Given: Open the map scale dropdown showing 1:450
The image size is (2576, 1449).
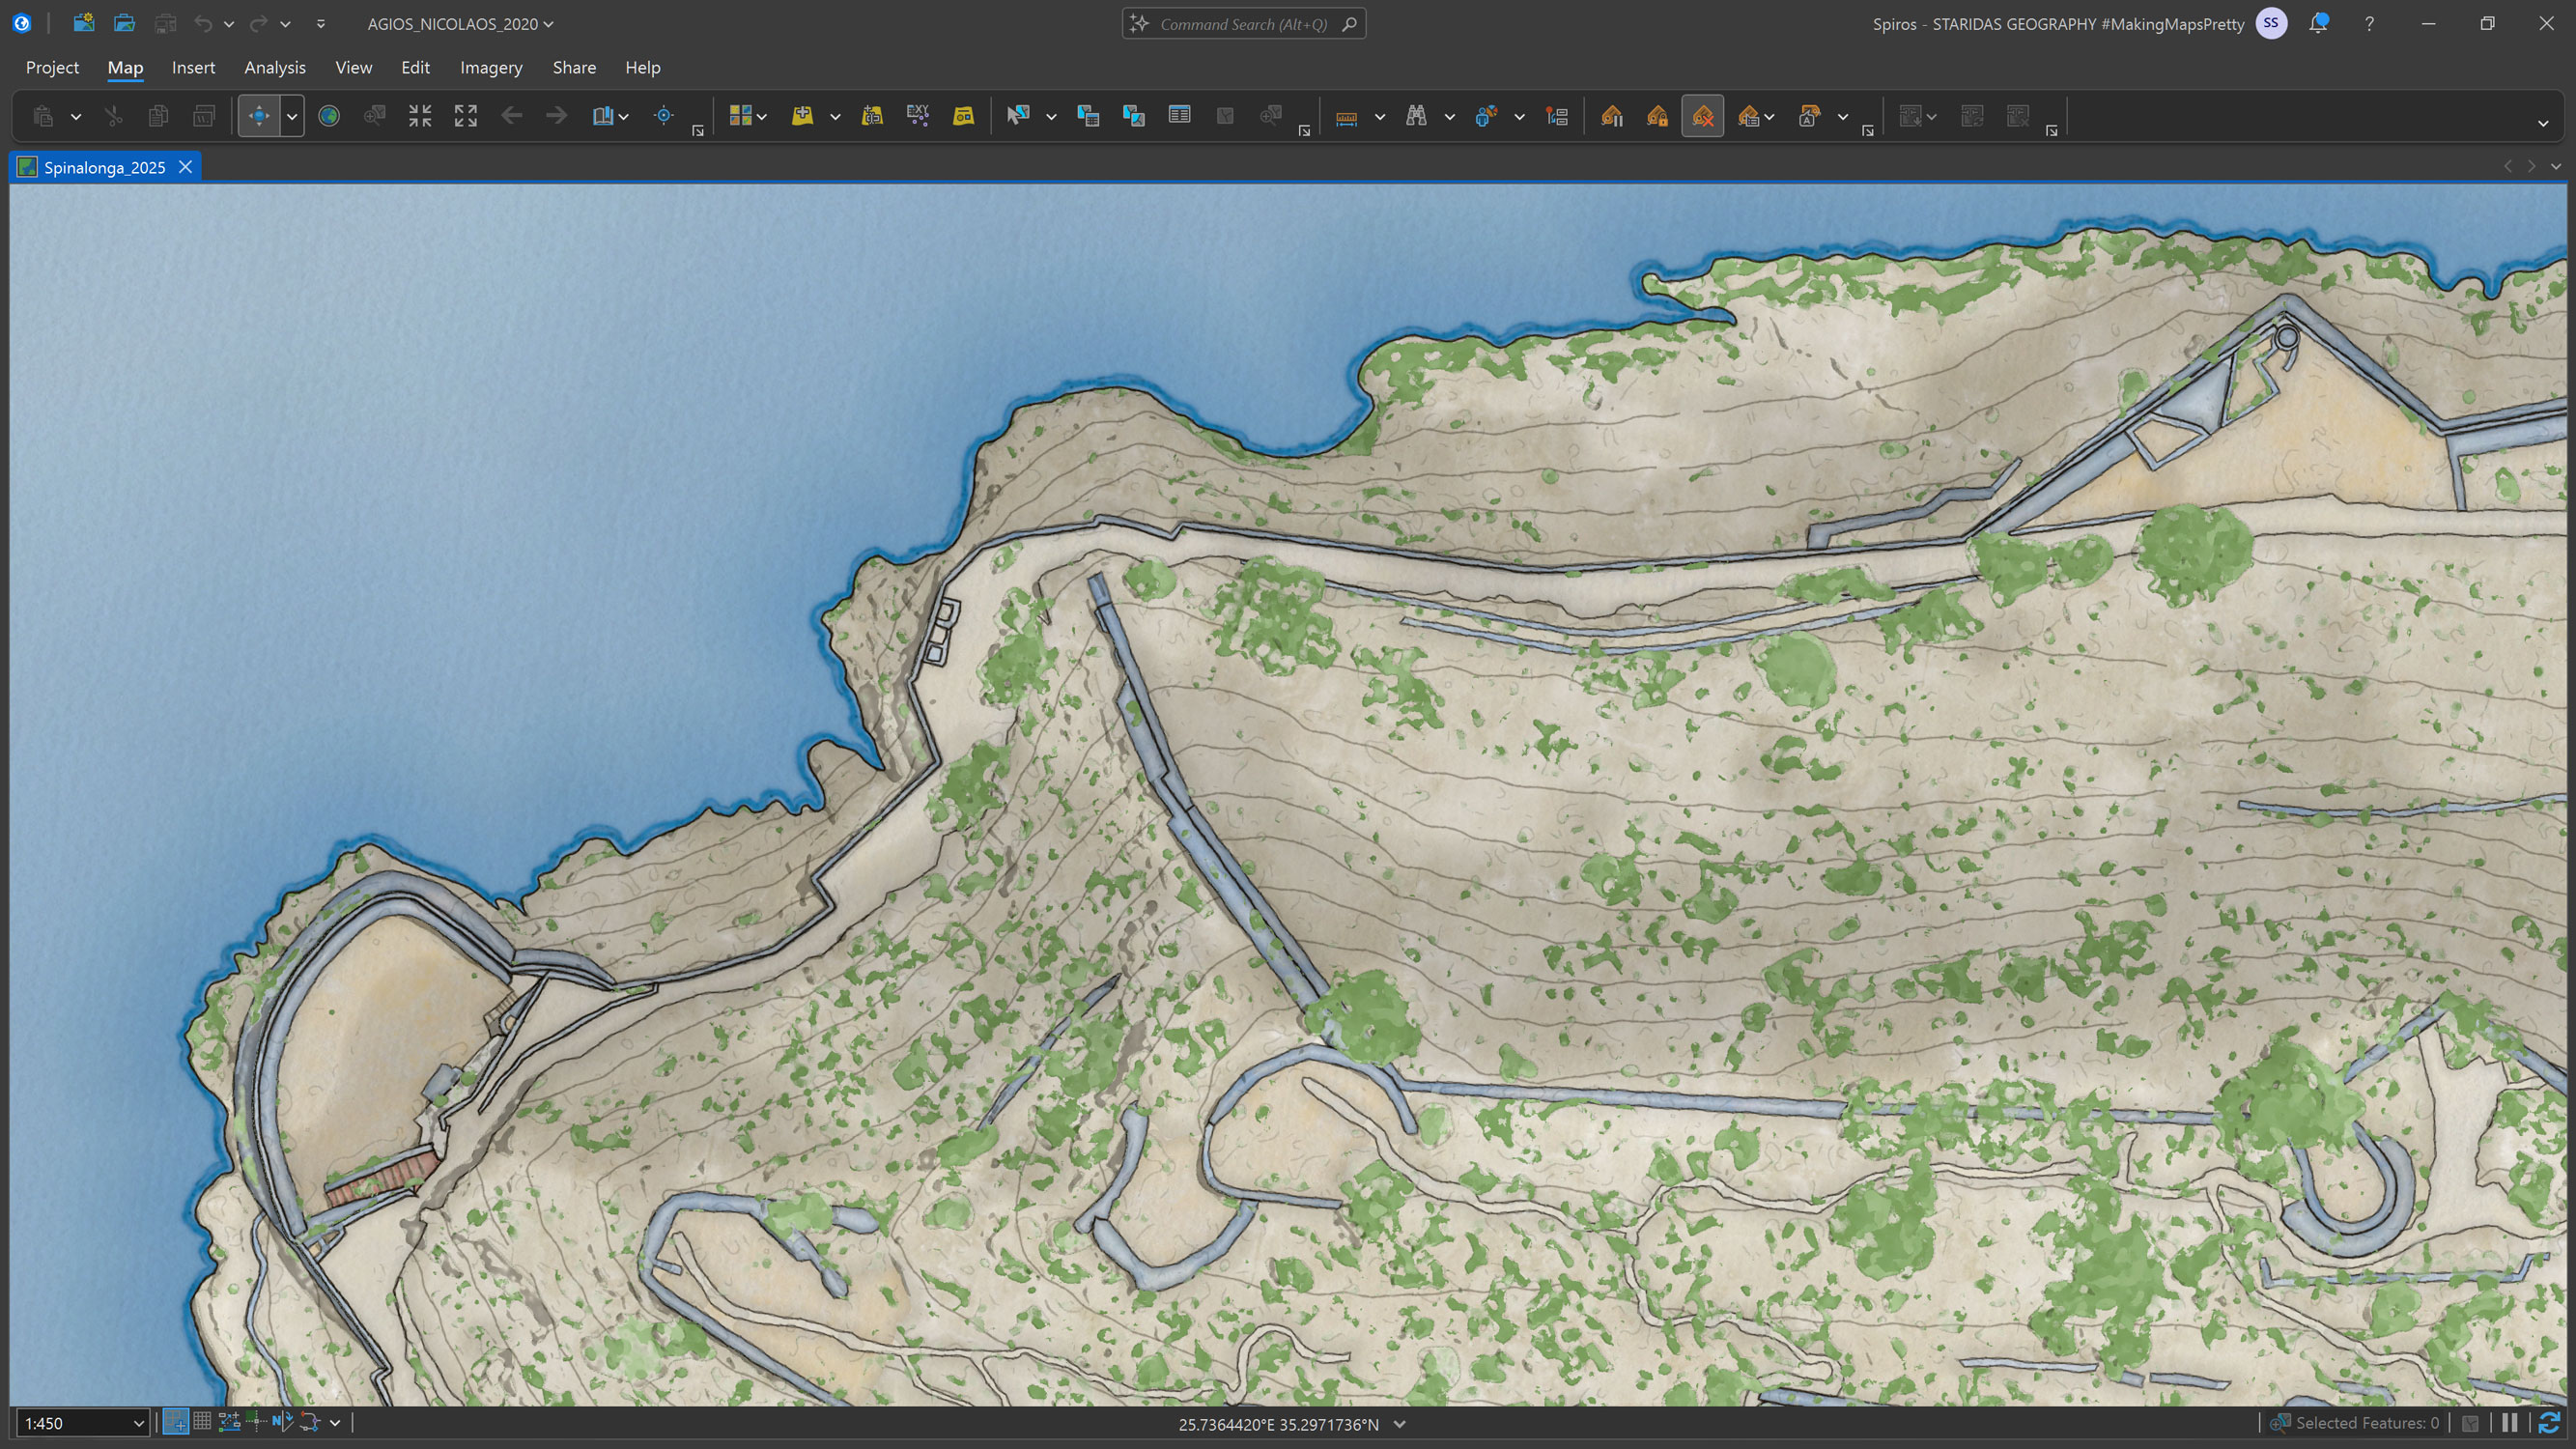Looking at the screenshot, I should pyautogui.click(x=139, y=1423).
